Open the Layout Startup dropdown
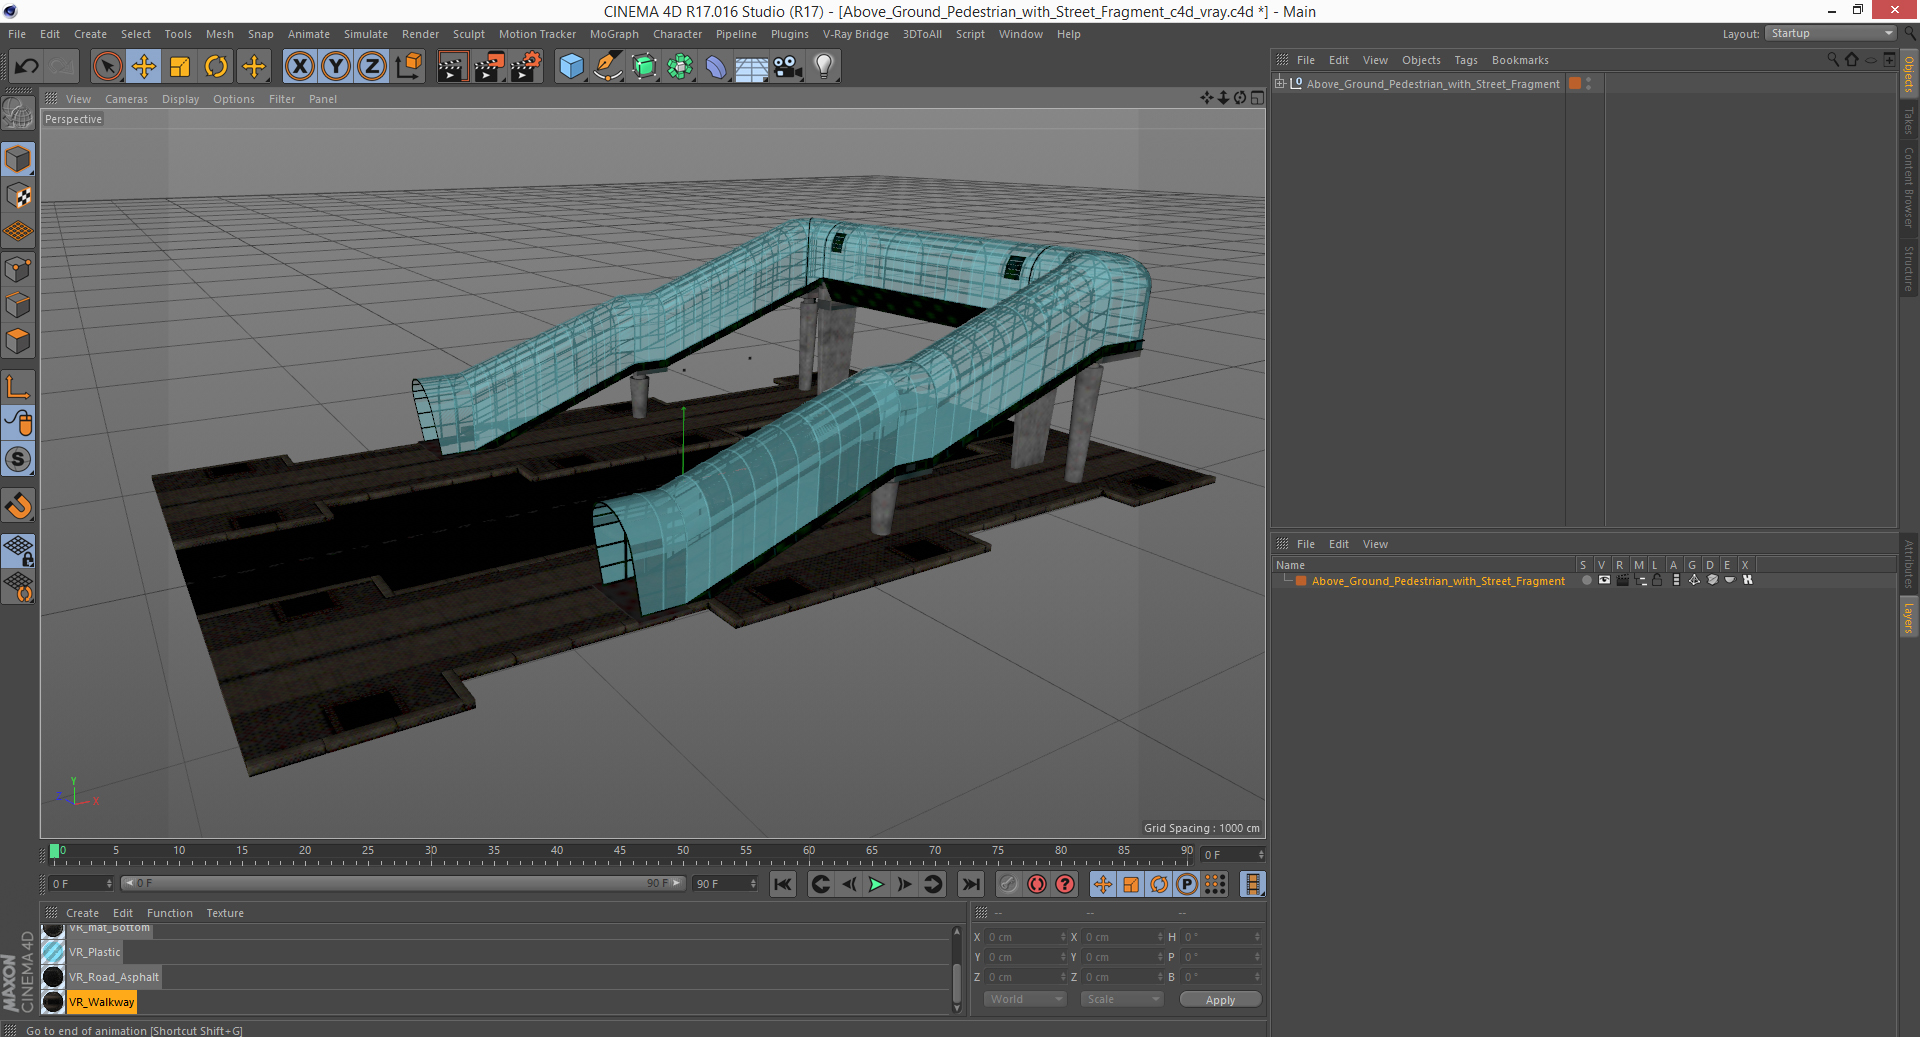The width and height of the screenshot is (1920, 1037). pyautogui.click(x=1831, y=33)
